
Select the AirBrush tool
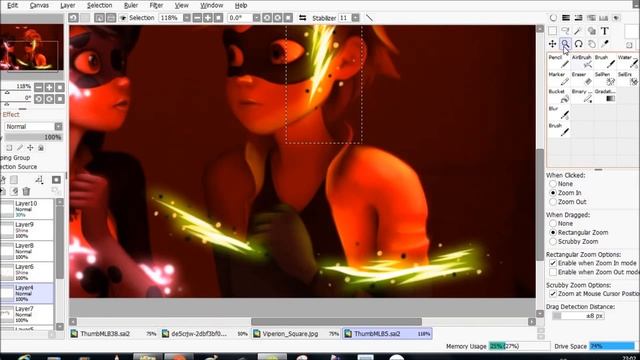582,61
